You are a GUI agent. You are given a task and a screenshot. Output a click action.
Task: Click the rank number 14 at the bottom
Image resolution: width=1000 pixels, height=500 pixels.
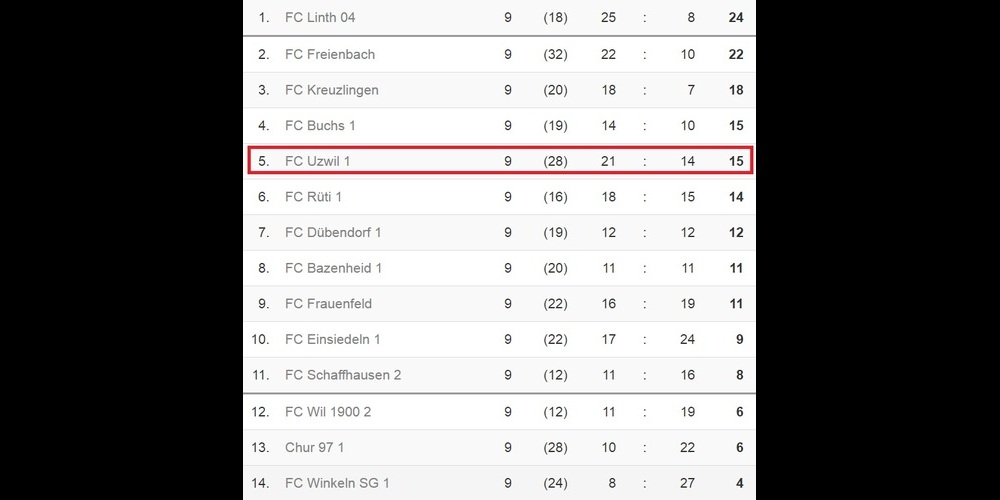[261, 484]
